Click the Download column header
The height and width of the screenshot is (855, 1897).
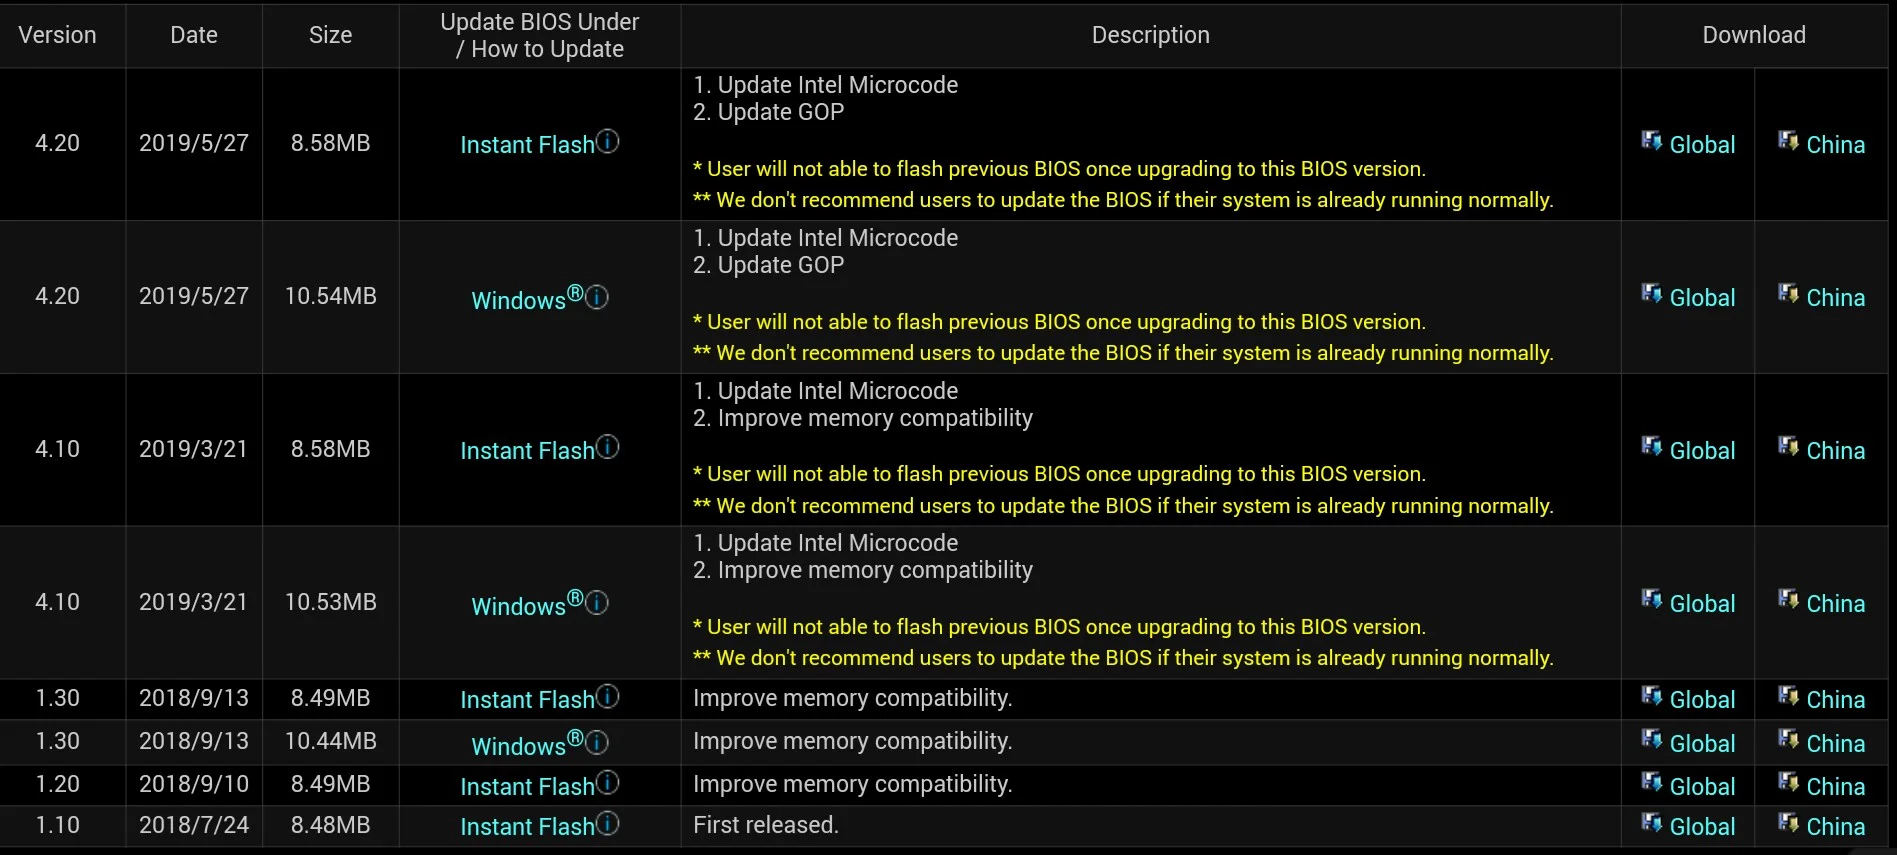pos(1754,35)
